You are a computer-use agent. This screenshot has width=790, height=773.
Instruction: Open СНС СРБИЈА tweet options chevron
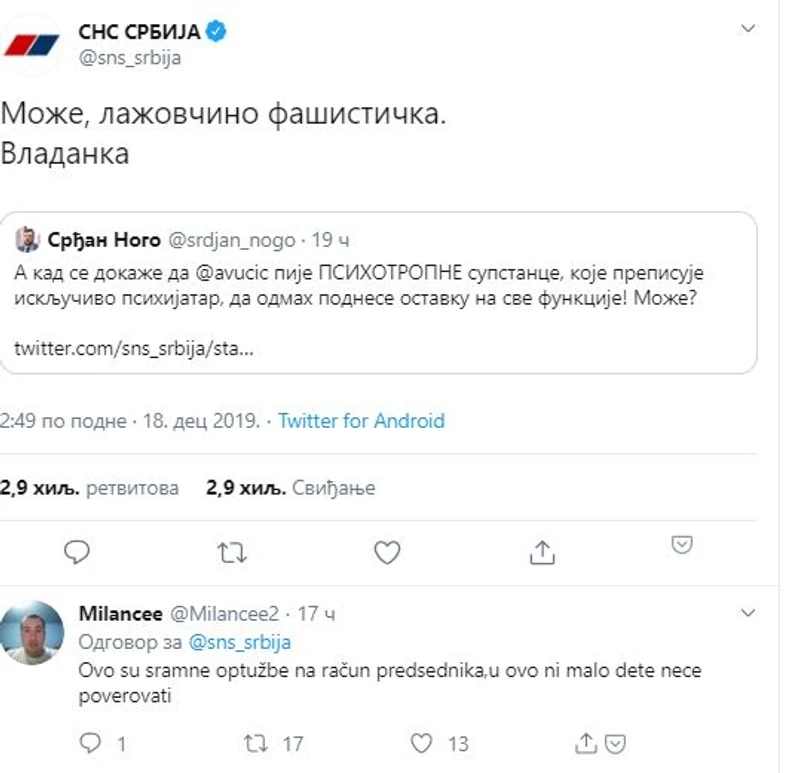[x=752, y=26]
